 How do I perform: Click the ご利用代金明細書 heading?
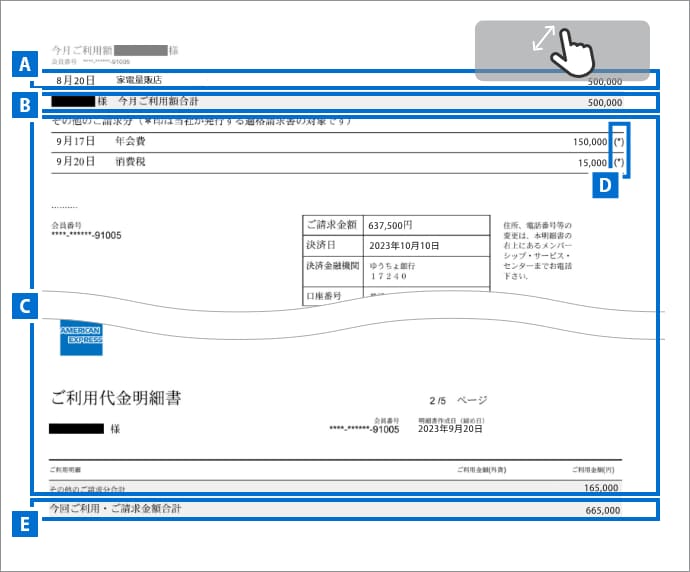pos(116,398)
